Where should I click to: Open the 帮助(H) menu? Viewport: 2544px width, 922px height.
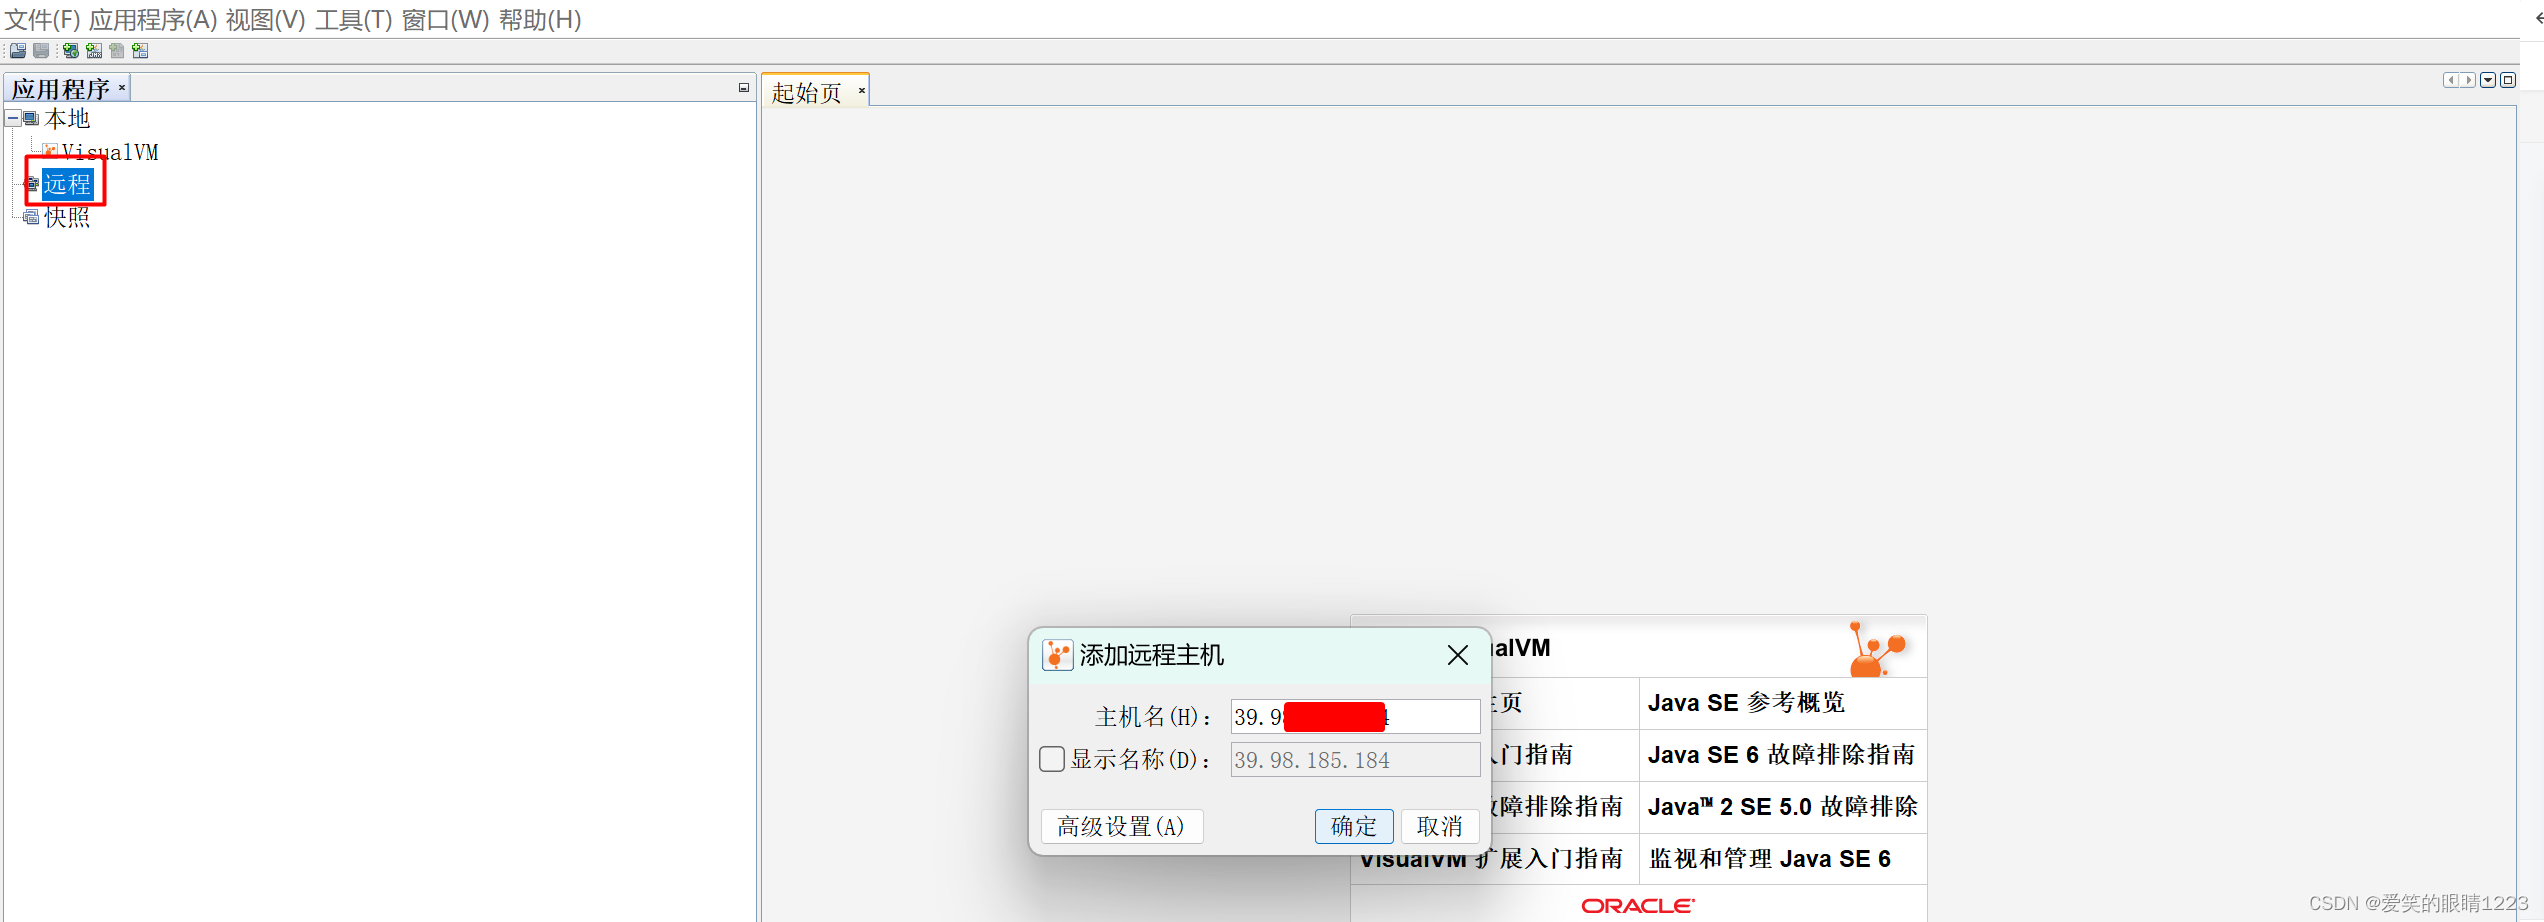tap(540, 19)
